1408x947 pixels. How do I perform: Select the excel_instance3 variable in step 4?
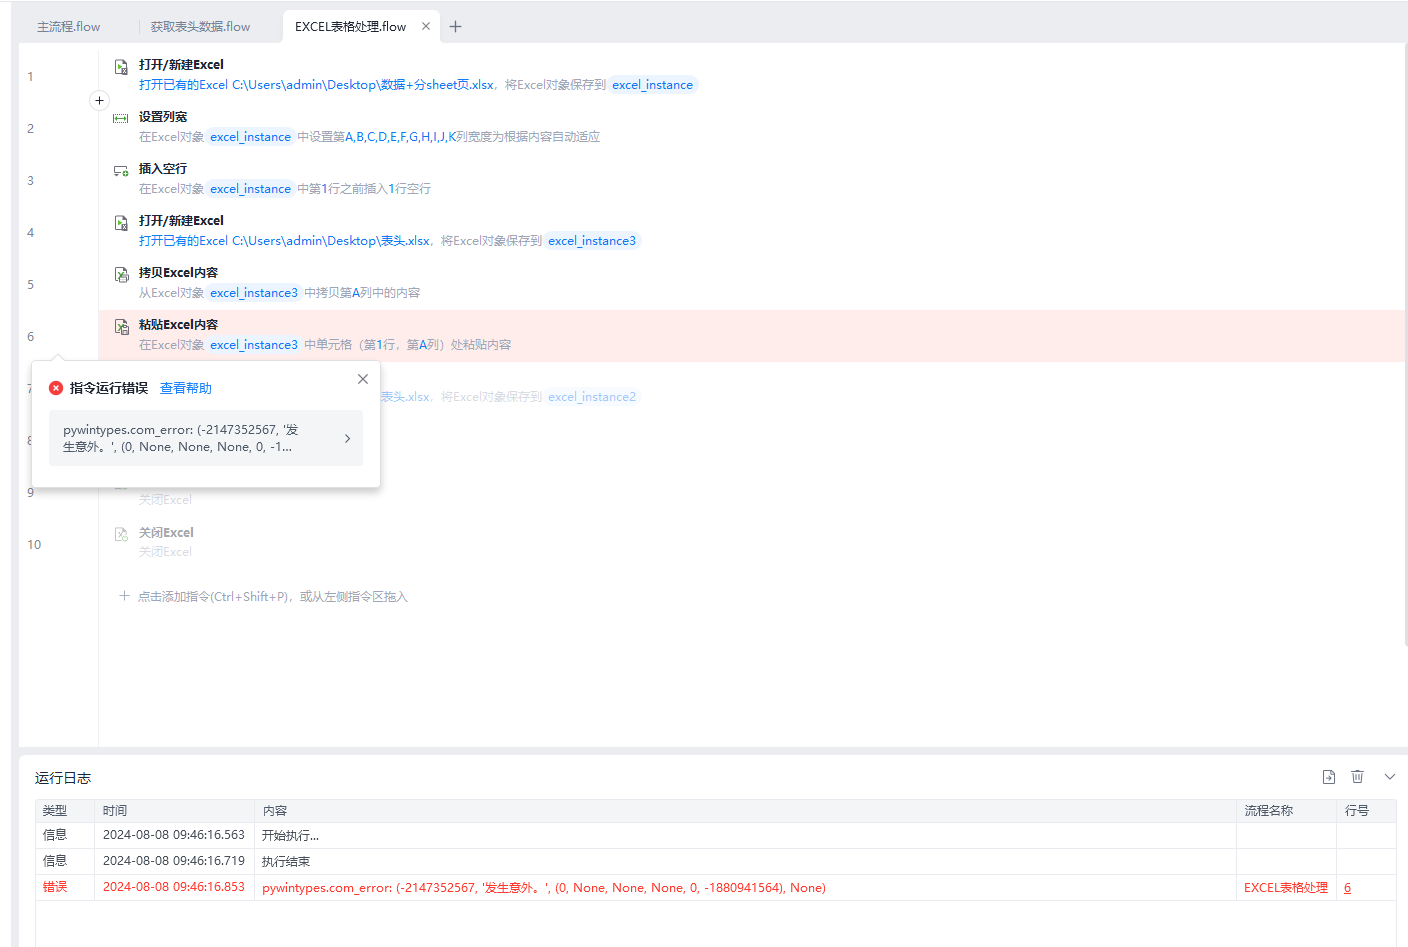[x=592, y=241]
